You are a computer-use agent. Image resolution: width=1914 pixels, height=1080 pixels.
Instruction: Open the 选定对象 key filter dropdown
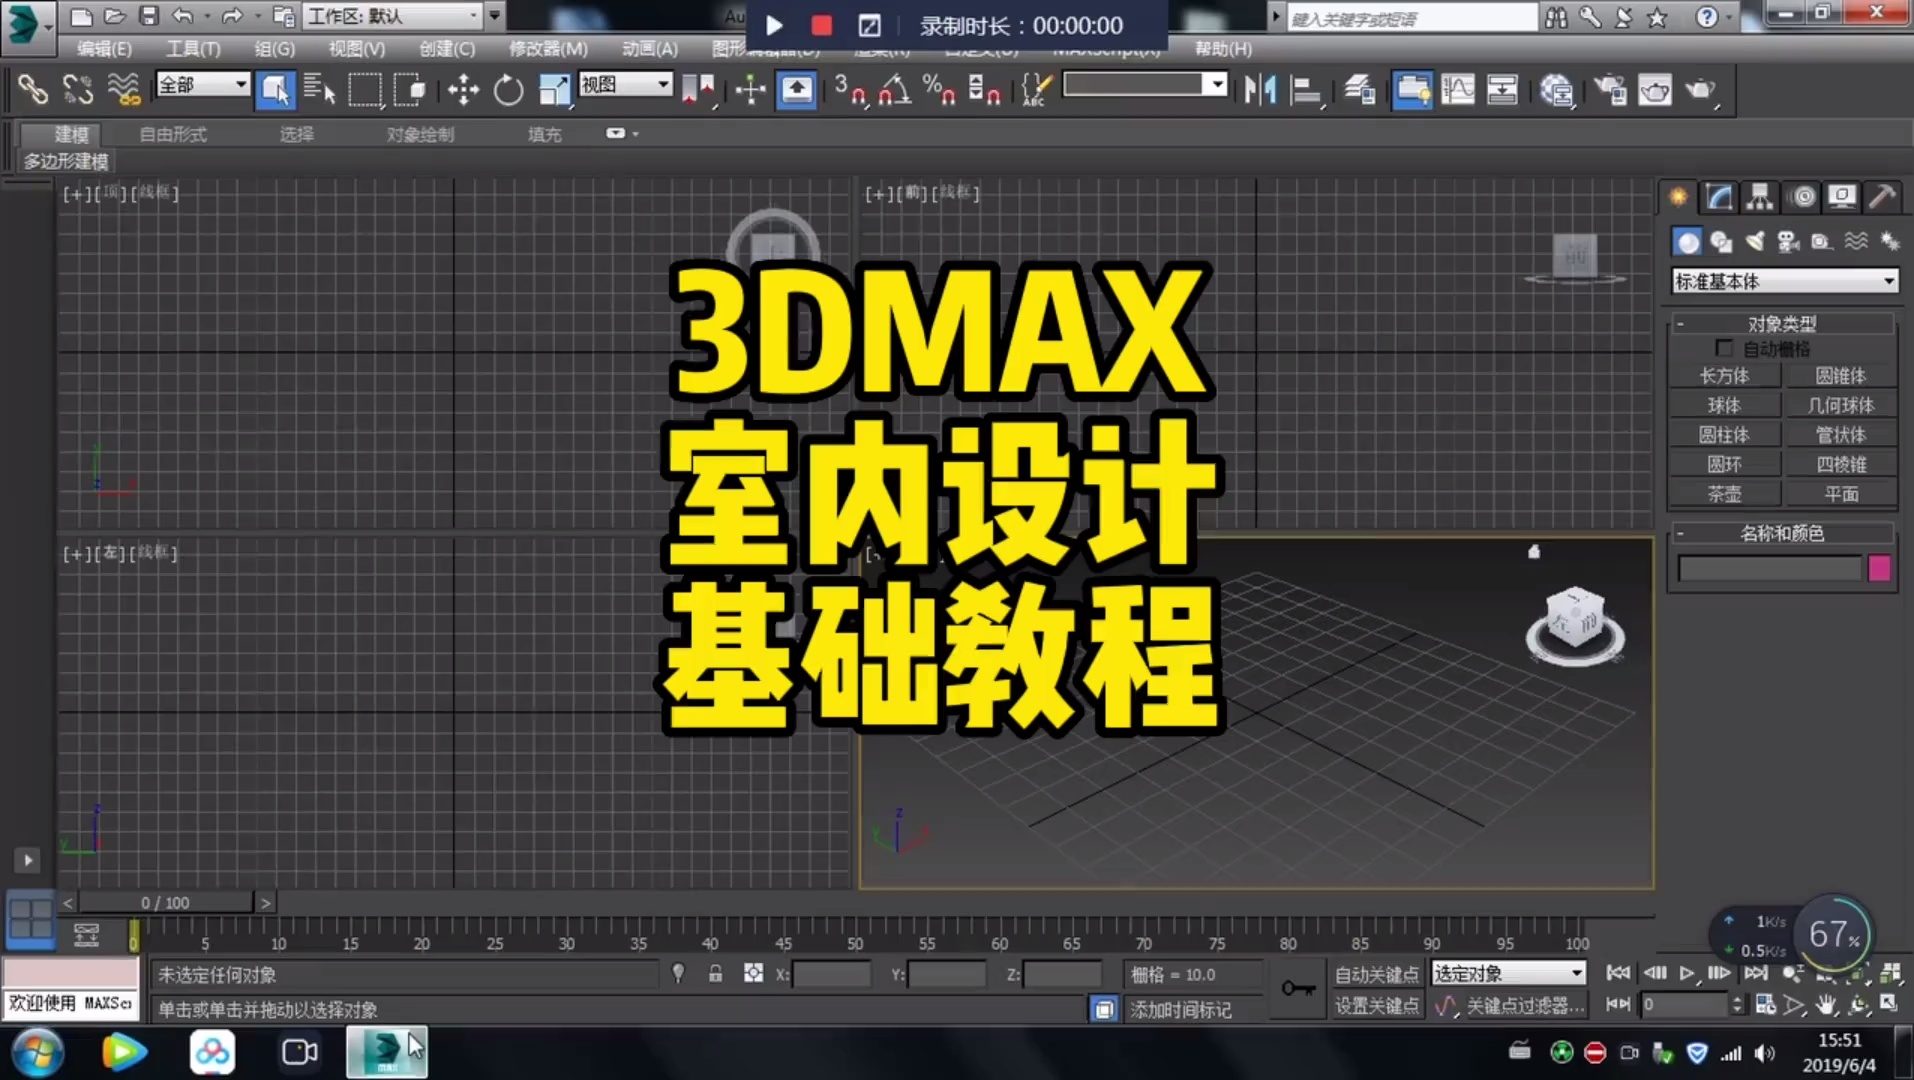coord(1508,973)
